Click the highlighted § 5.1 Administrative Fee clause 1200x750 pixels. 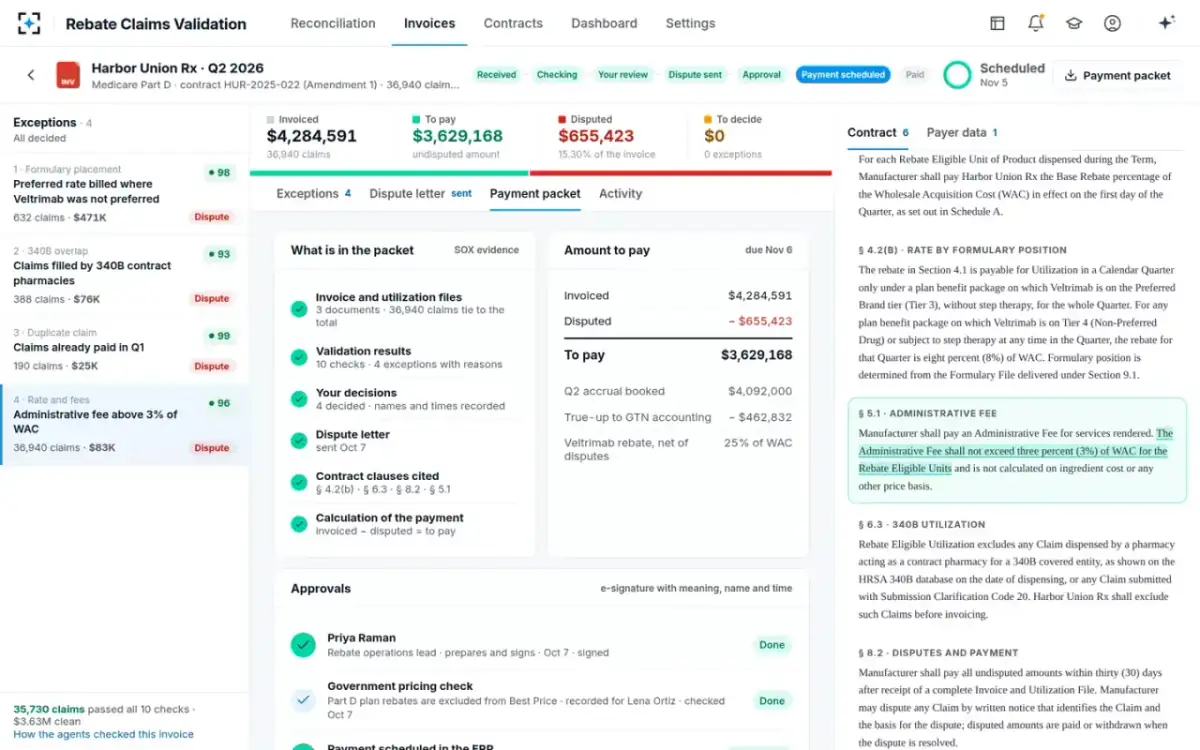pos(1017,450)
